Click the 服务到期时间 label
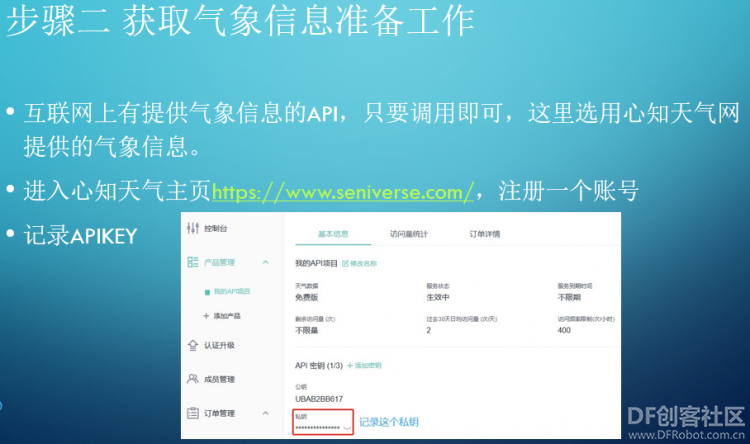 (574, 286)
